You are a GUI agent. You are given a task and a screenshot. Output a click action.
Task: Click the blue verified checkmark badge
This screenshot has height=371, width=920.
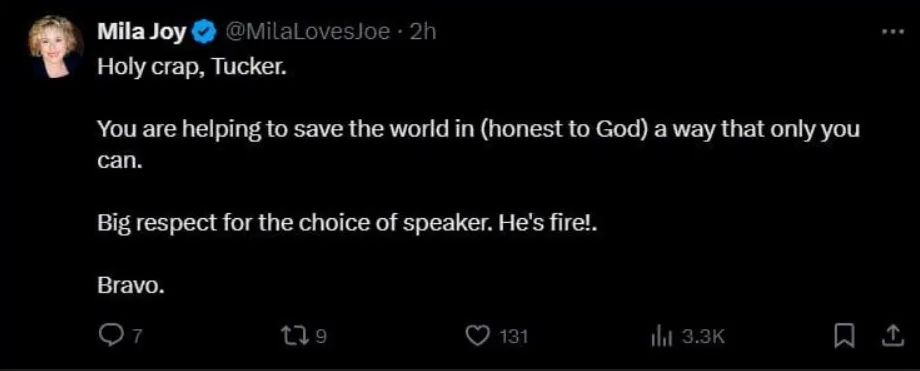point(204,33)
